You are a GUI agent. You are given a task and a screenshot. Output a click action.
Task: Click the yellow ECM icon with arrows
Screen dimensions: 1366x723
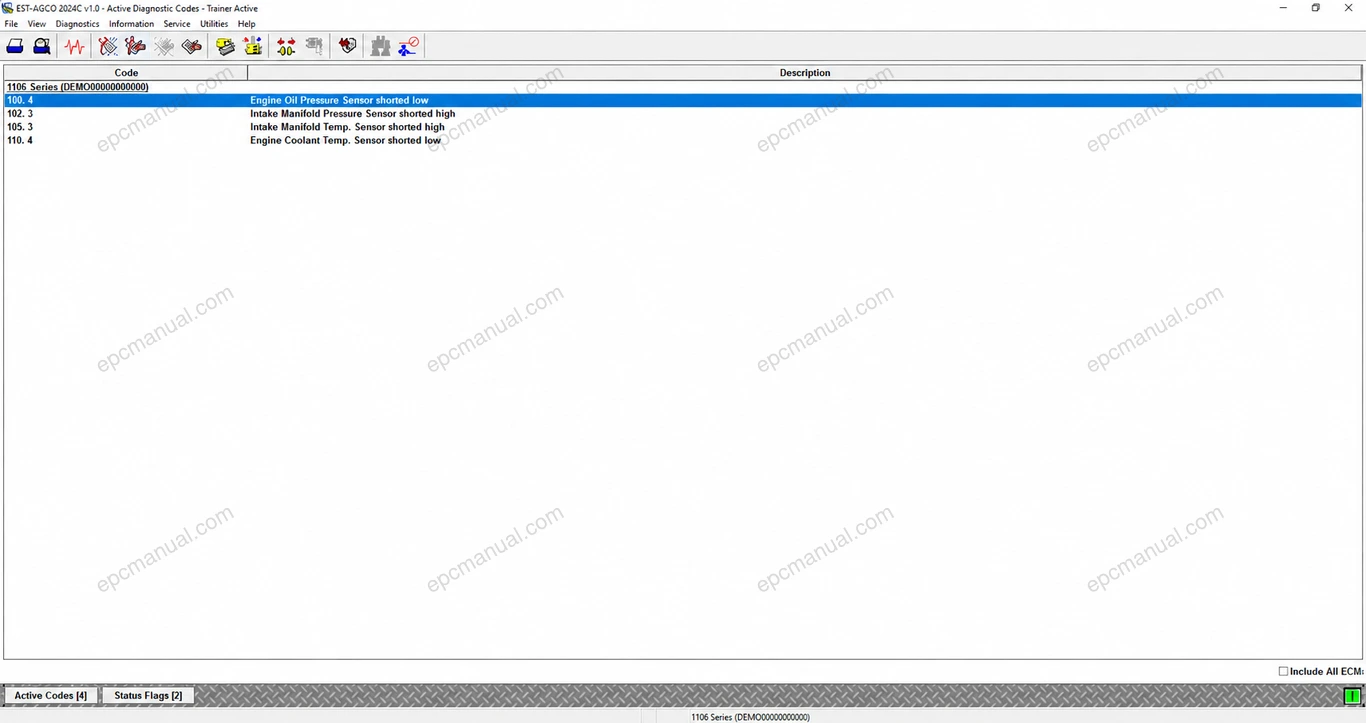click(253, 46)
